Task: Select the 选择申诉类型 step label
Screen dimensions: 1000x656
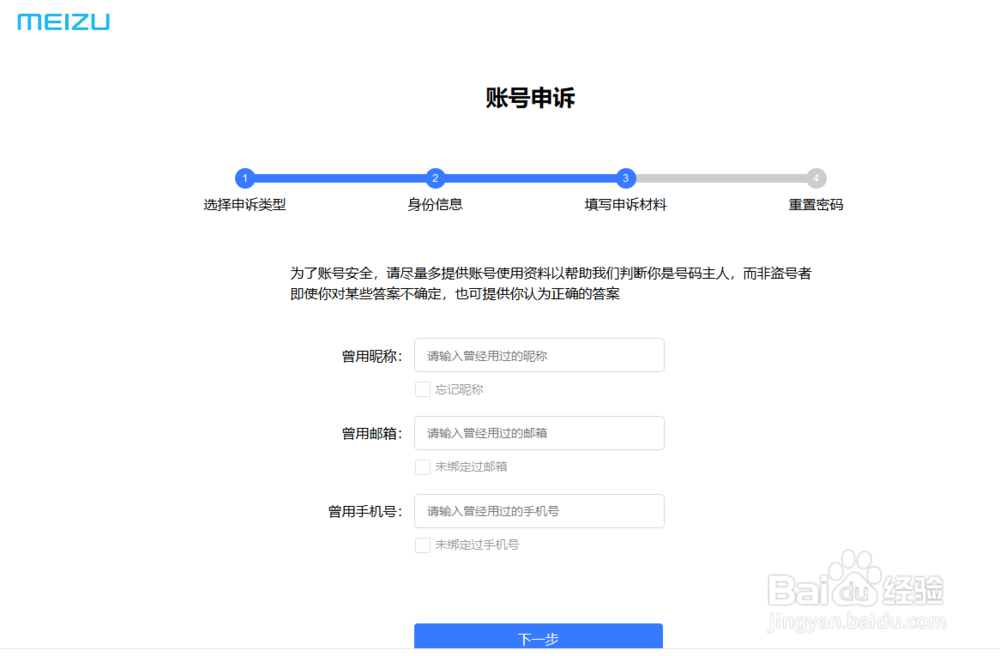Action: tap(245, 203)
